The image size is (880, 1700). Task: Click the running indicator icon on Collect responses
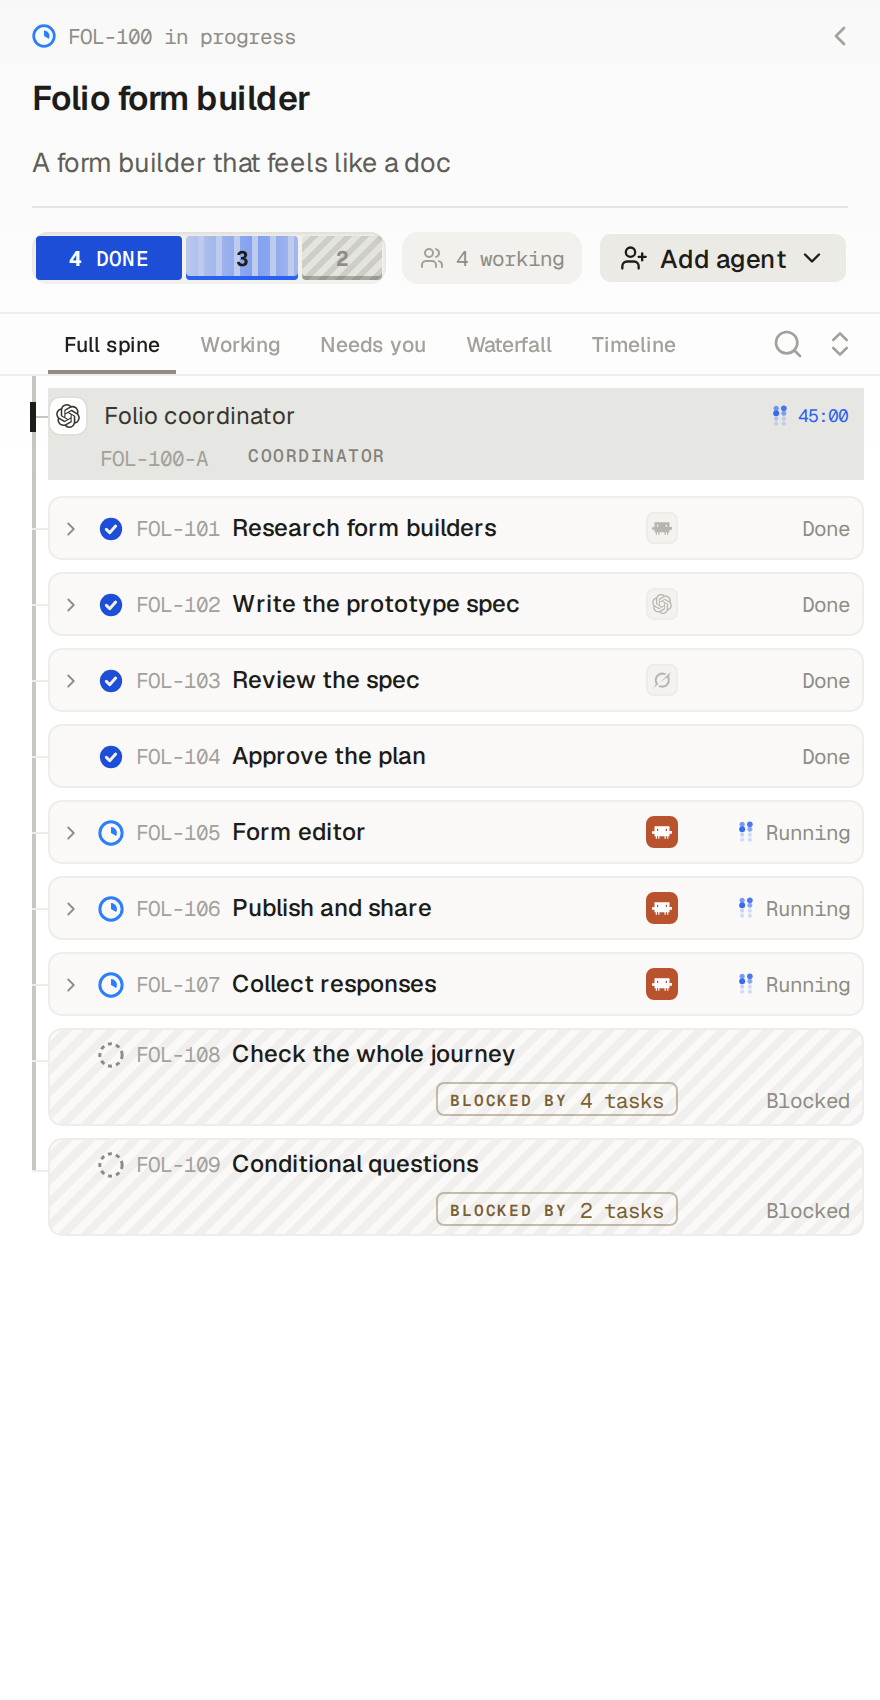746,984
